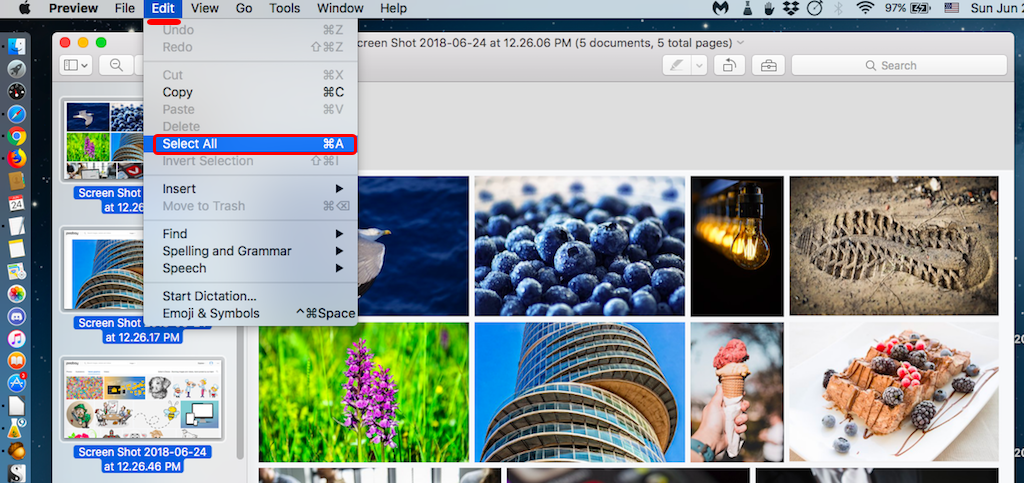Select the top sidebar thumbnail

click(104, 140)
